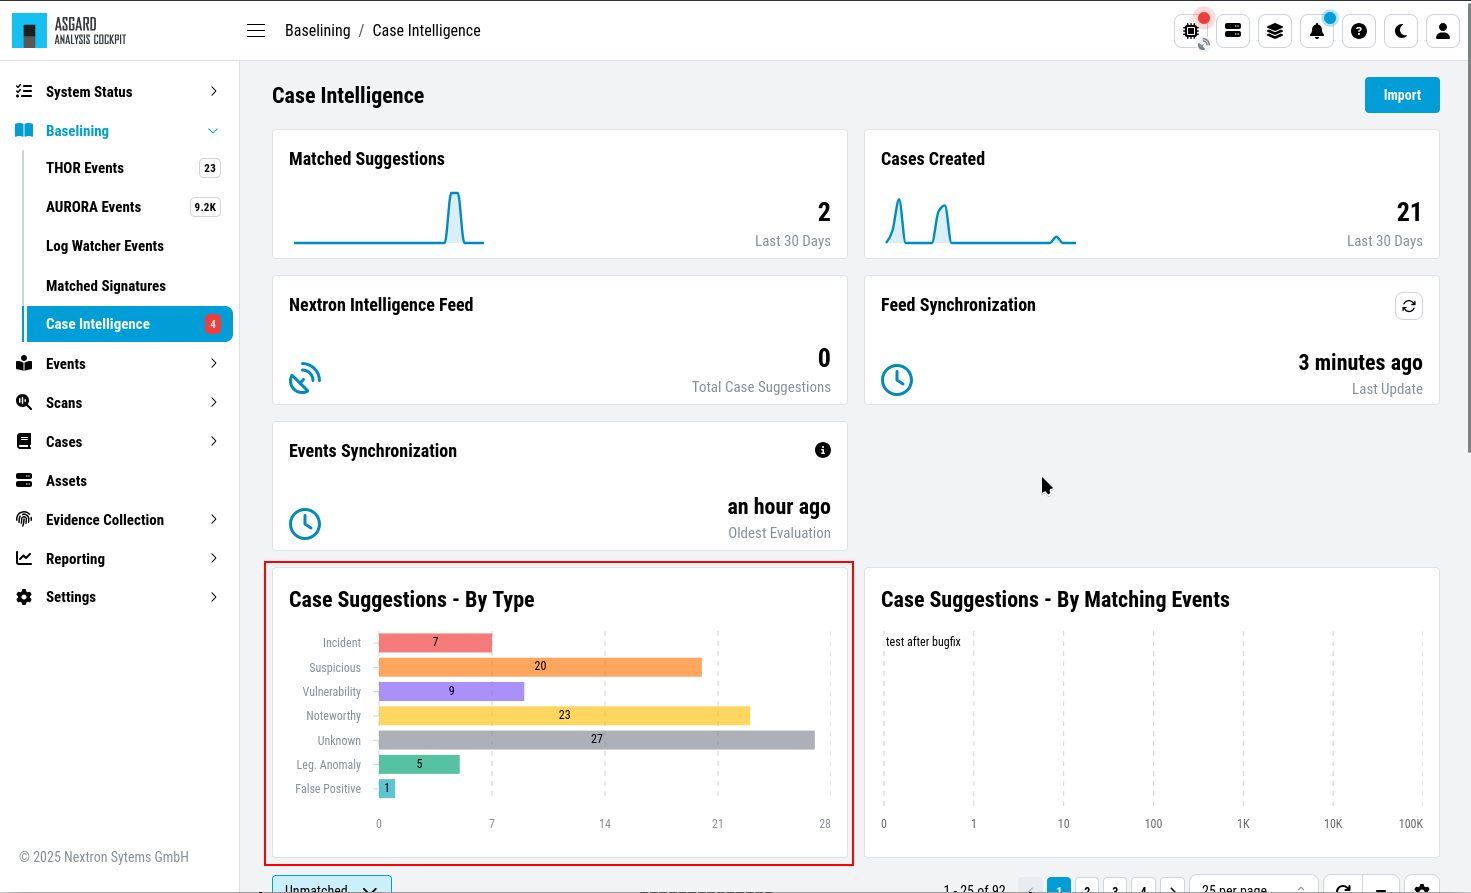Click the False Positive bar showing 1
Viewport: 1471px width, 893px height.
(x=387, y=788)
